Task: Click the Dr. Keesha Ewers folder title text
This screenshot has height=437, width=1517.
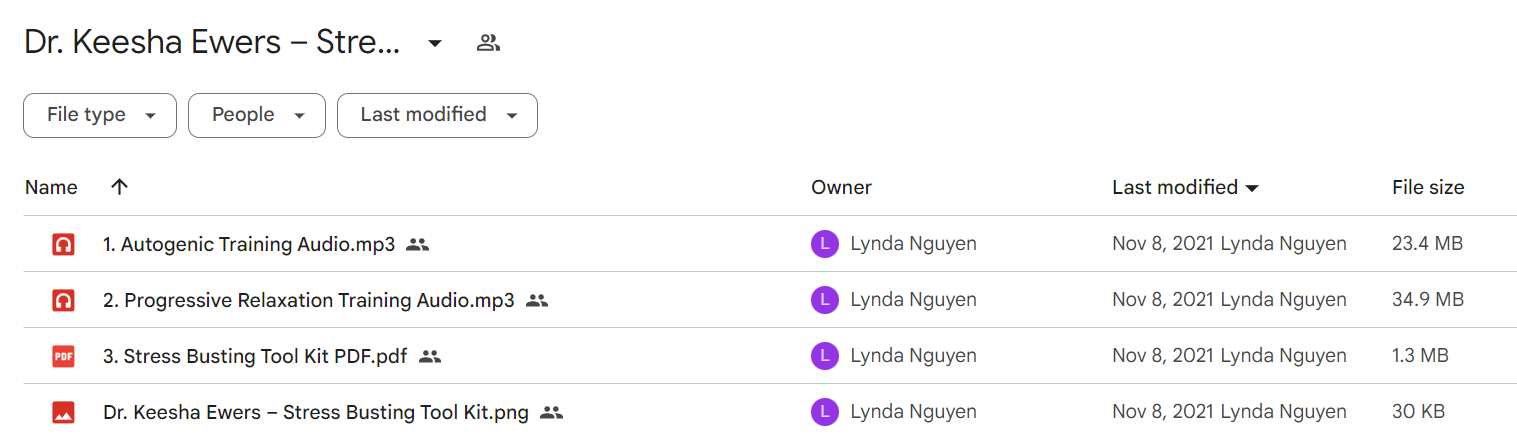Action: (212, 43)
